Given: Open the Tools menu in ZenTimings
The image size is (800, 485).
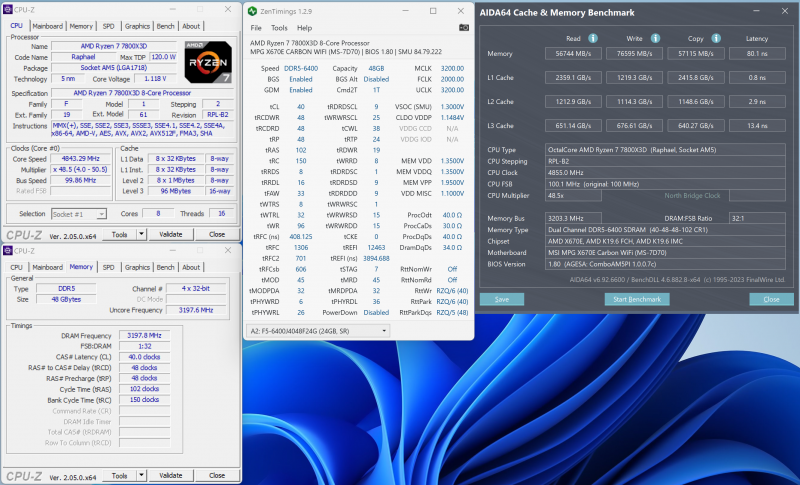Looking at the screenshot, I should tap(279, 28).
